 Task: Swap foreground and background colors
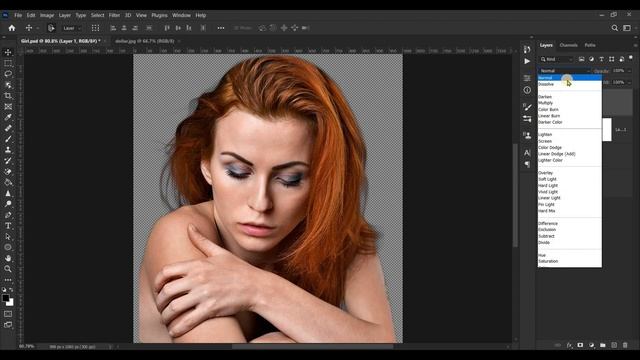11,290
